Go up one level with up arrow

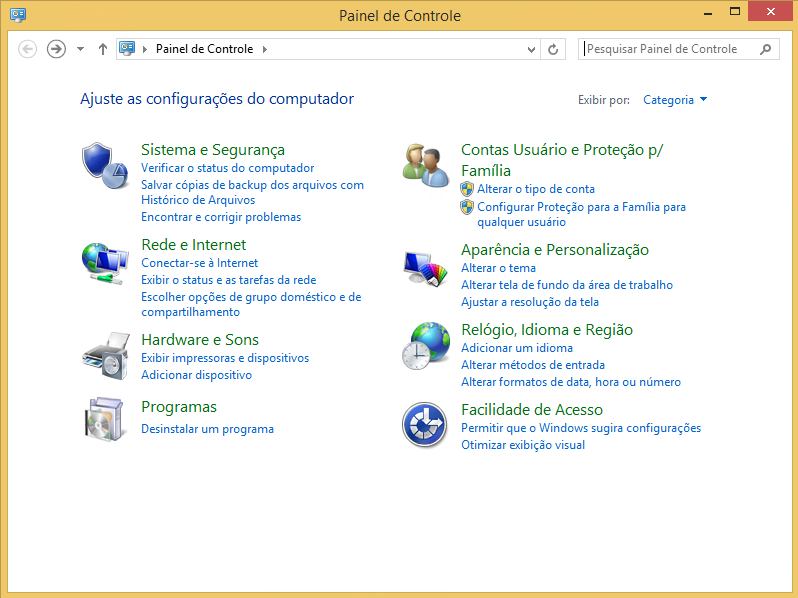103,49
